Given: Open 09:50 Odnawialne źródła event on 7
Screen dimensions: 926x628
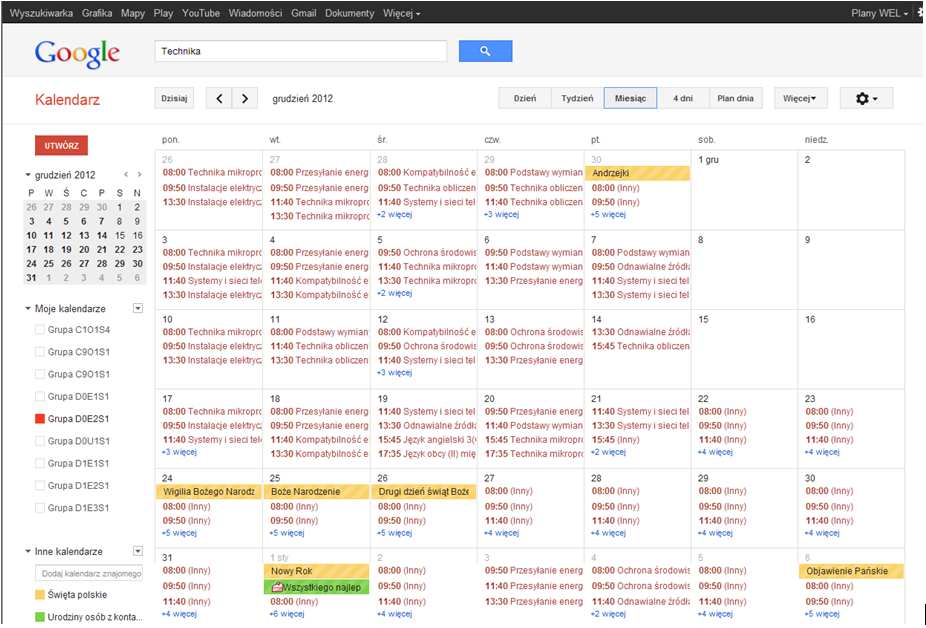Looking at the screenshot, I should 640,267.
